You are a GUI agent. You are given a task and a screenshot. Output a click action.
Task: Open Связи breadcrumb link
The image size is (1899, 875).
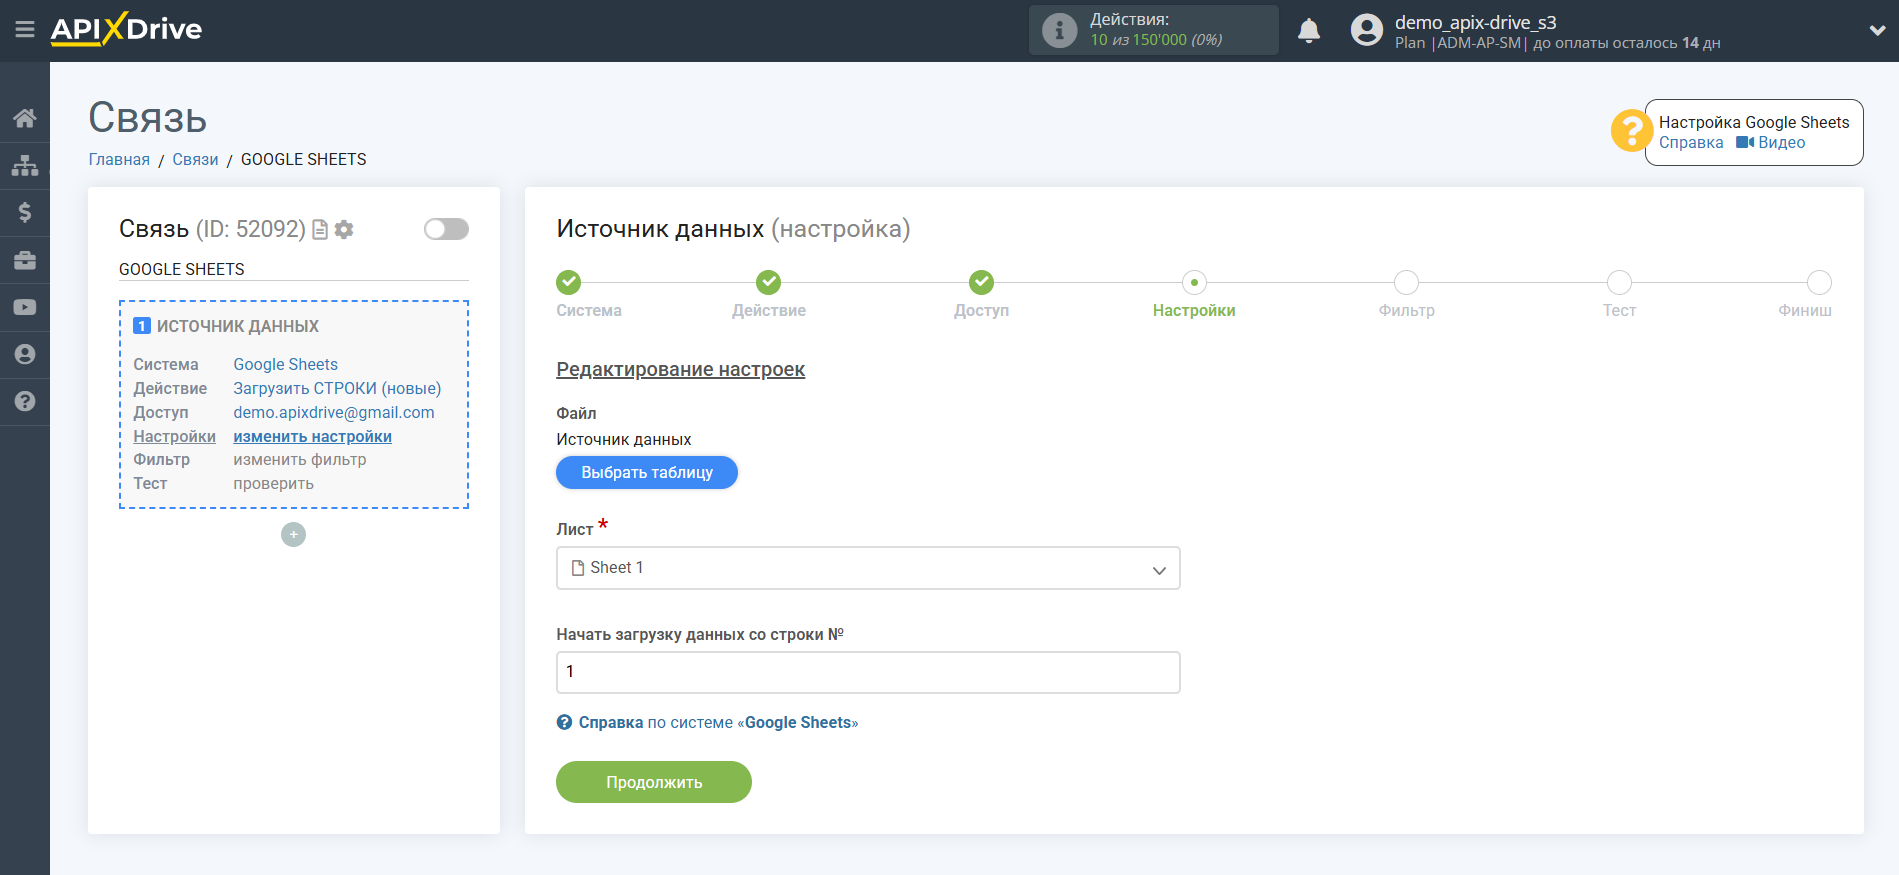pos(195,159)
